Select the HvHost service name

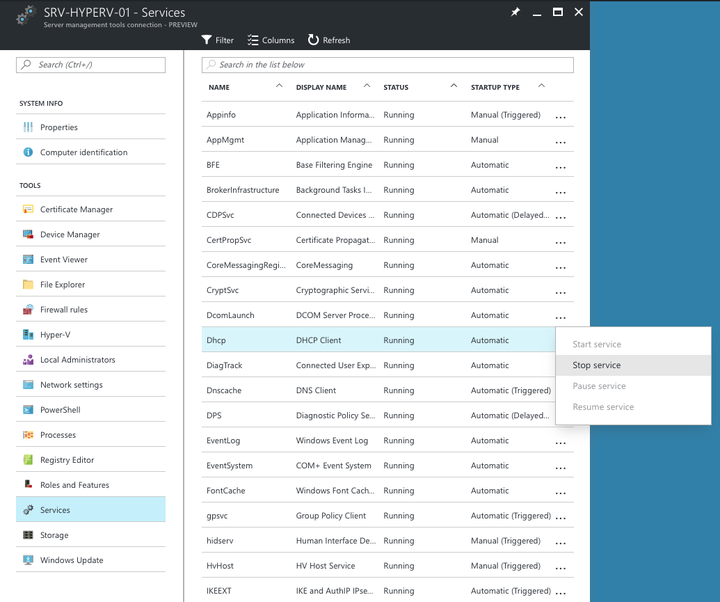pos(220,566)
